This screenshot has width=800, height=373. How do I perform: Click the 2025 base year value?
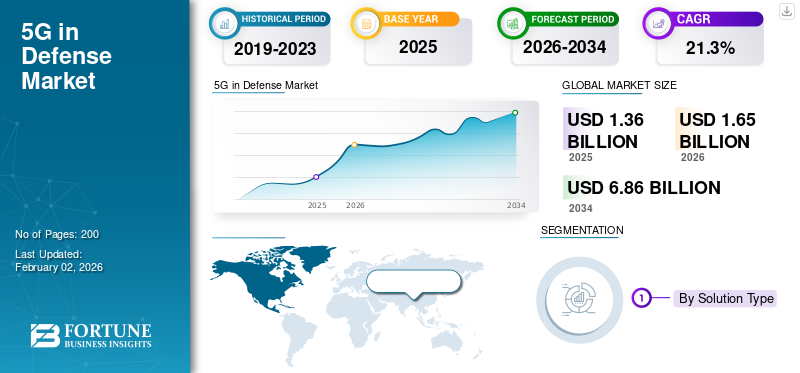click(x=418, y=47)
